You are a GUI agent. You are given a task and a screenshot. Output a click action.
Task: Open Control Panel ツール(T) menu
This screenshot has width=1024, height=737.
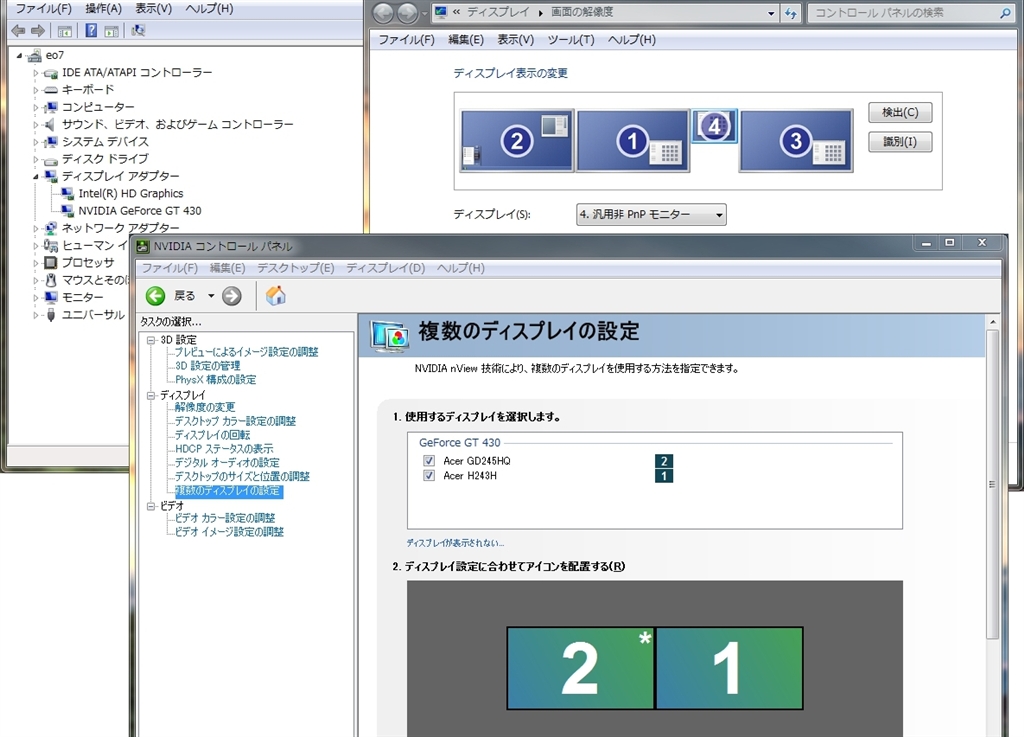point(571,40)
